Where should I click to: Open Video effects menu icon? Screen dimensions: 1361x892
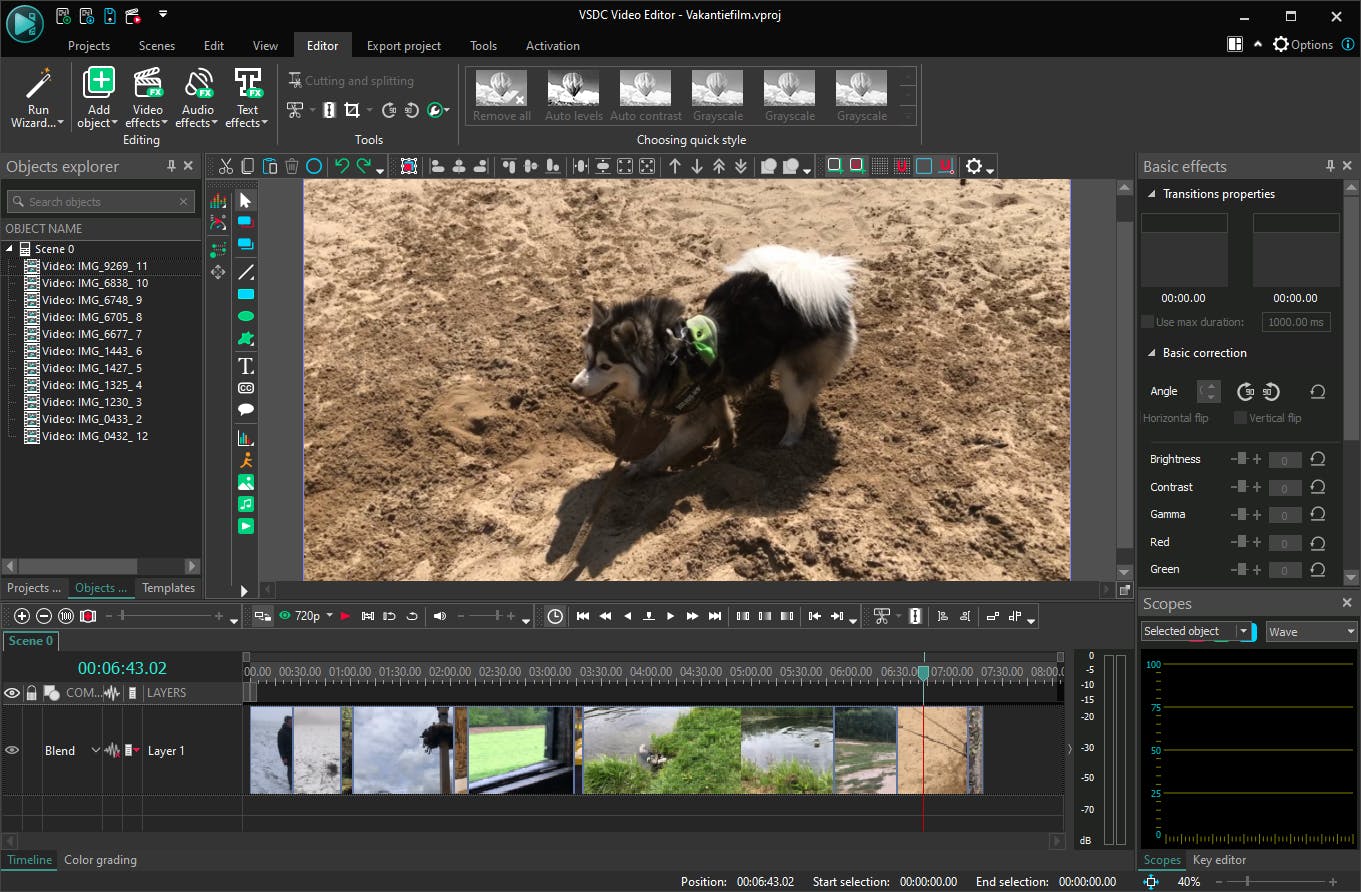(x=148, y=84)
